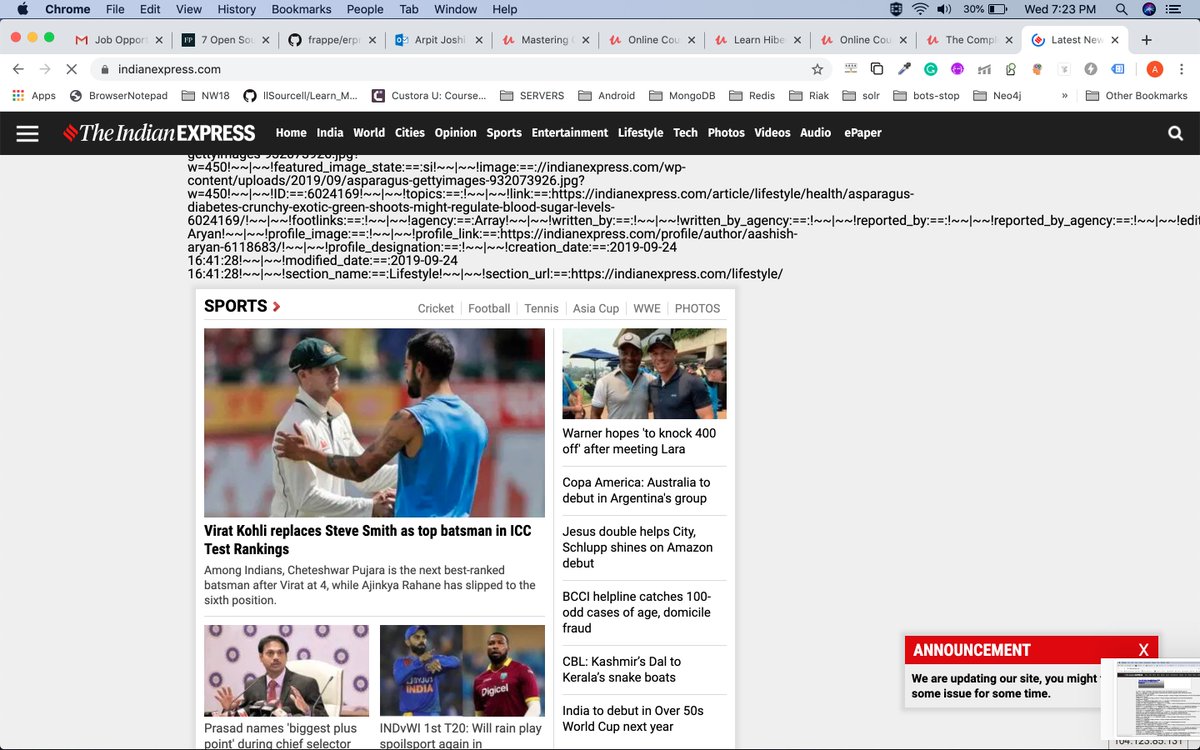
Task: Select the ColorZilla eyedropper extension
Action: [x=904, y=70]
